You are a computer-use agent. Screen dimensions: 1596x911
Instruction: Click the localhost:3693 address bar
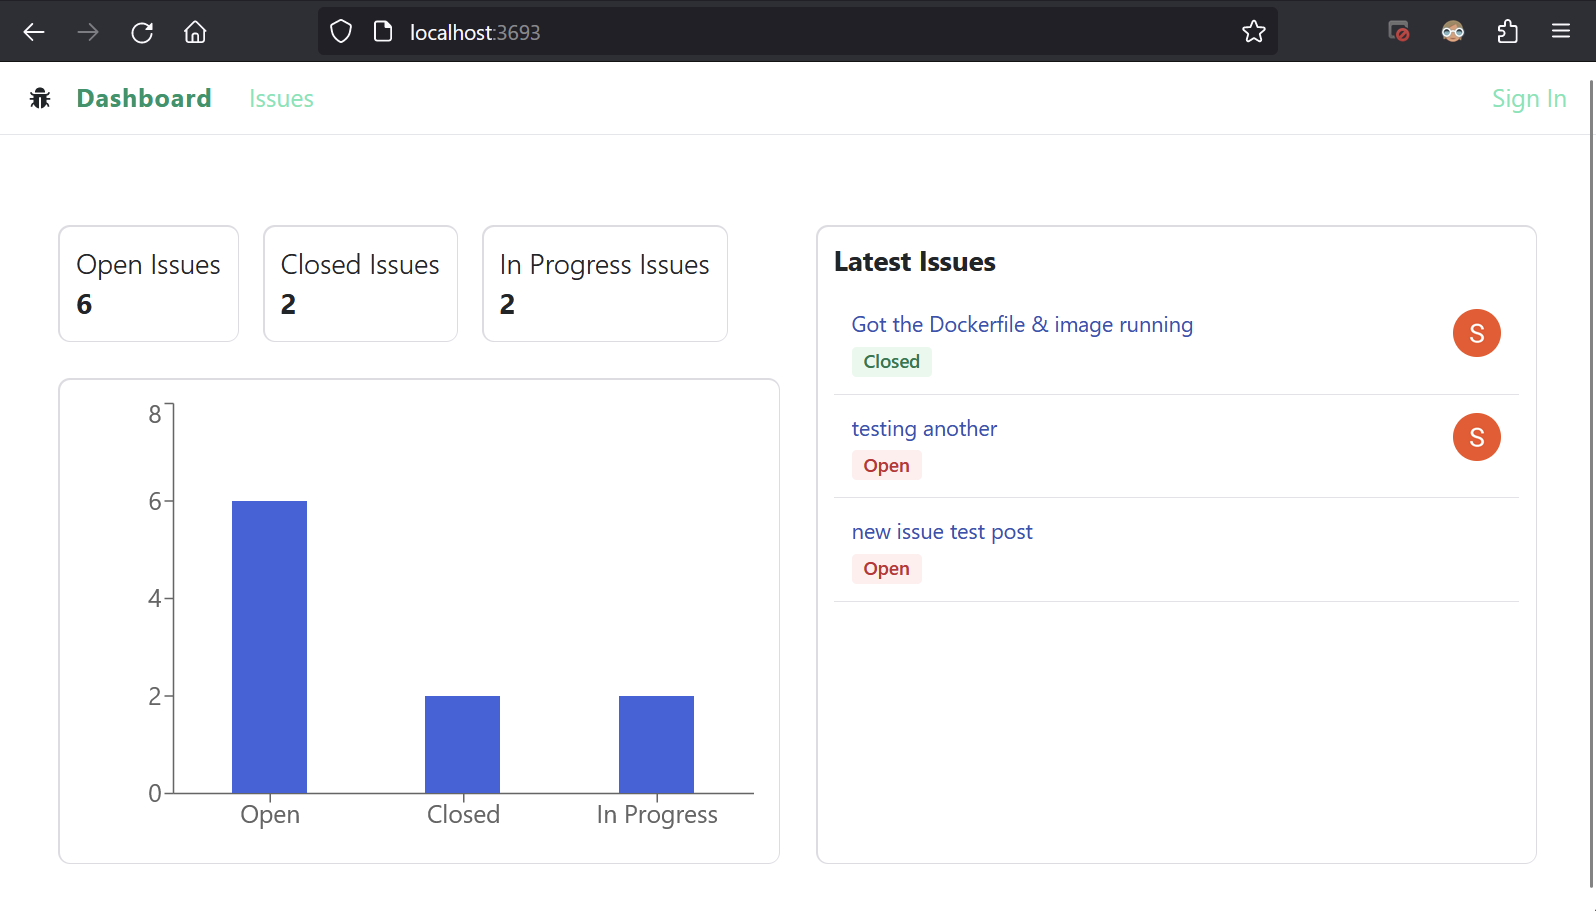coord(798,32)
